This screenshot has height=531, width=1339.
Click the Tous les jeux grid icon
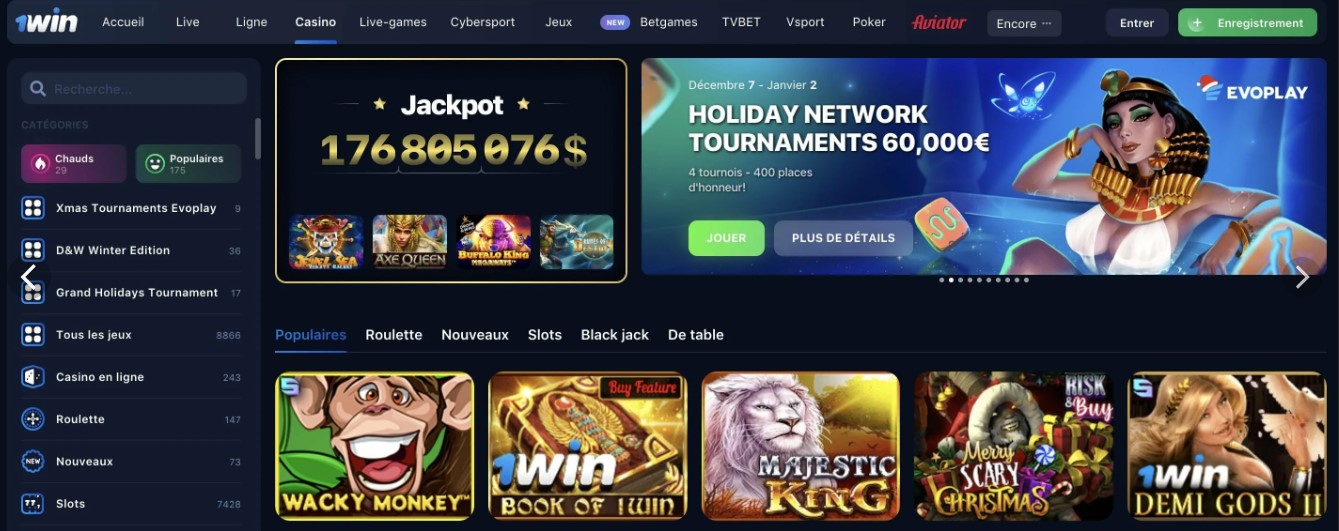click(33, 335)
